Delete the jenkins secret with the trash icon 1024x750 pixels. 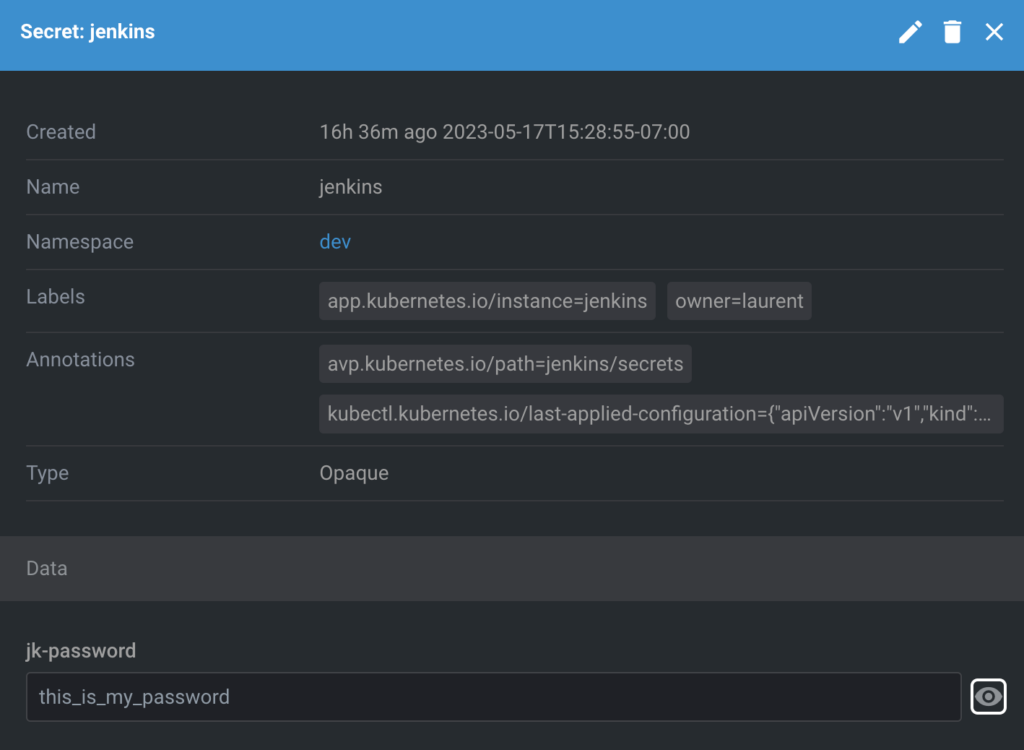[952, 32]
